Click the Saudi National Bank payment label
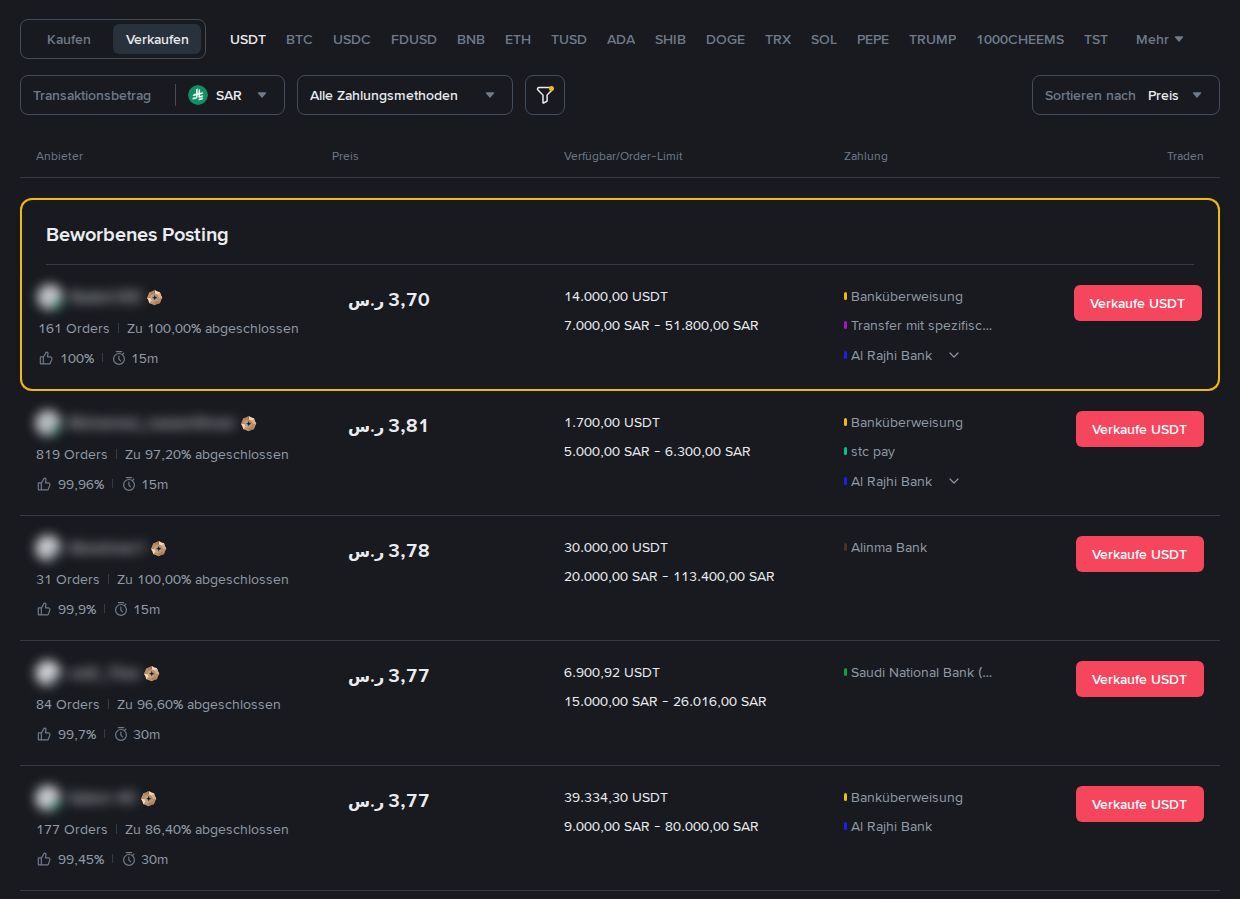The width and height of the screenshot is (1240, 899). (921, 672)
